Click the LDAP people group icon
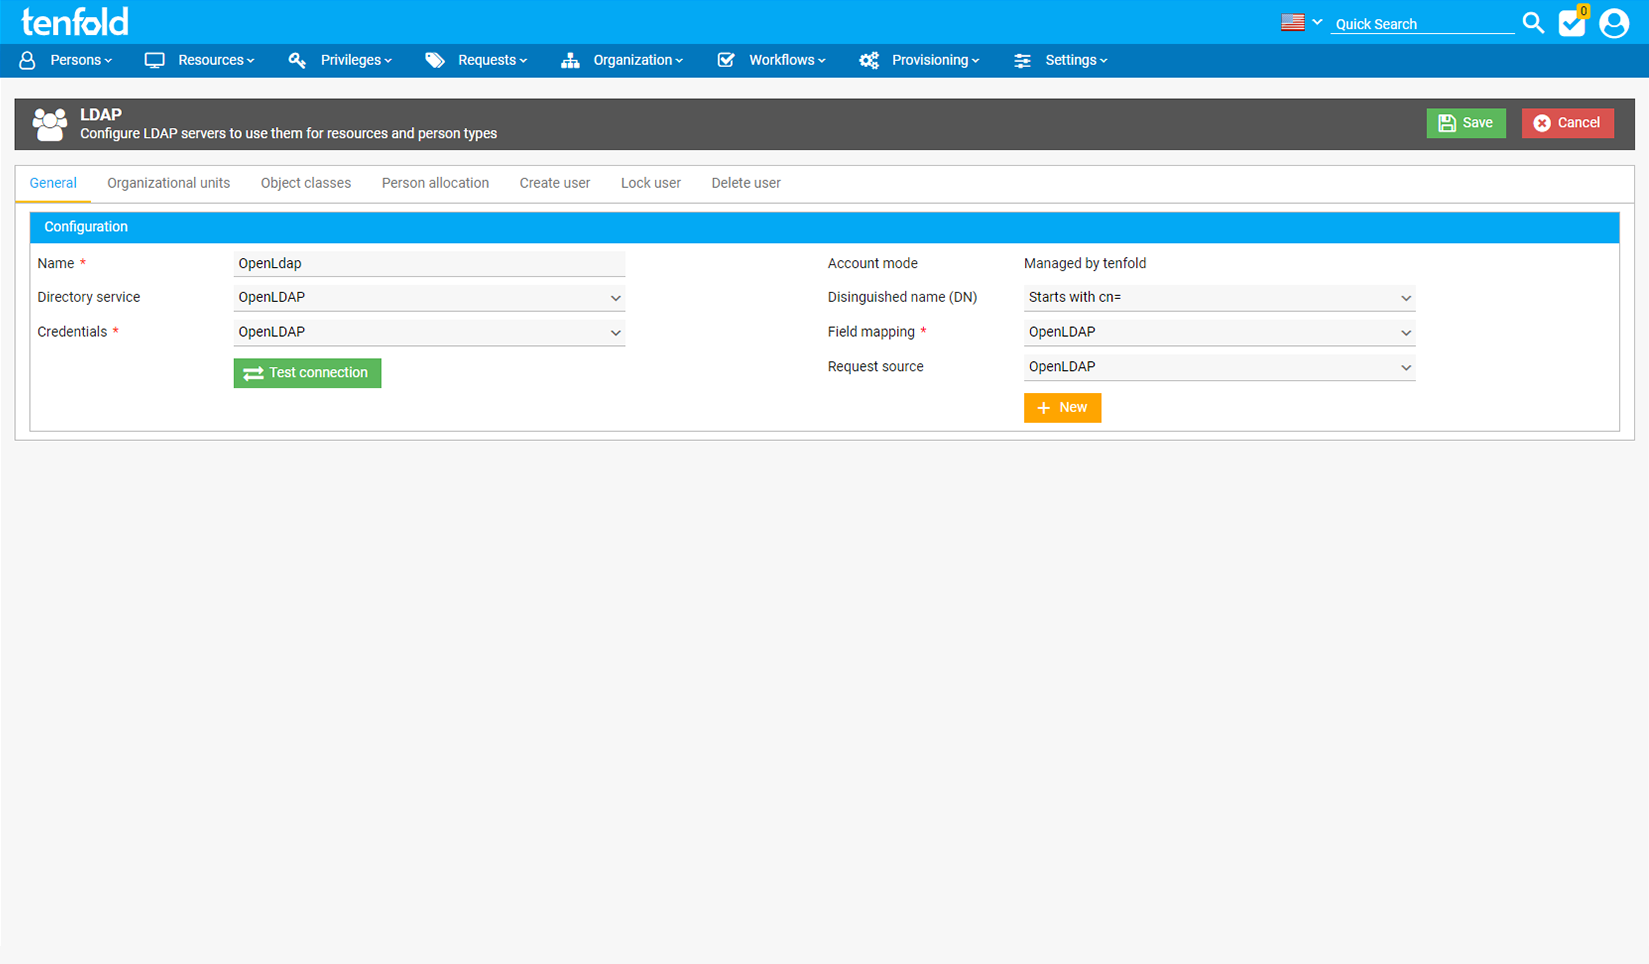This screenshot has height=964, width=1649. [49, 124]
